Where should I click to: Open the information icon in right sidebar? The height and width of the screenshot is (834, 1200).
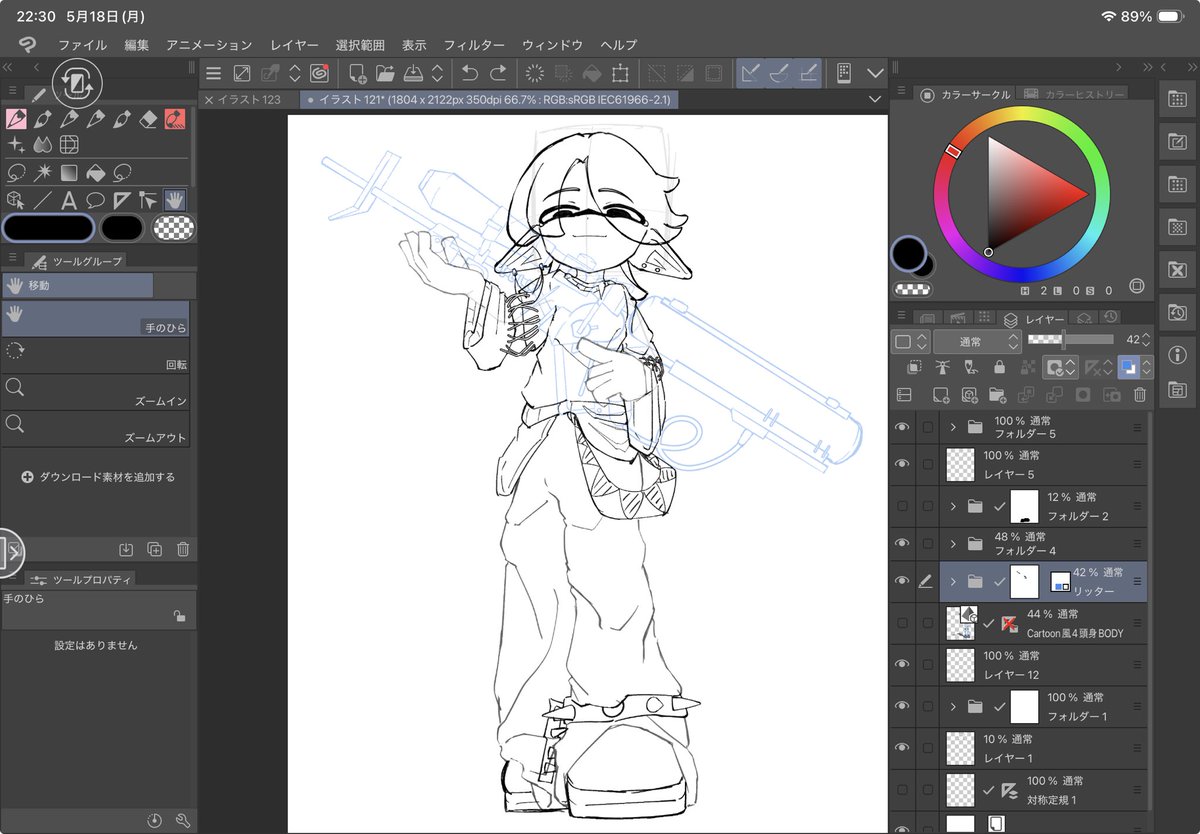pyautogui.click(x=1177, y=355)
